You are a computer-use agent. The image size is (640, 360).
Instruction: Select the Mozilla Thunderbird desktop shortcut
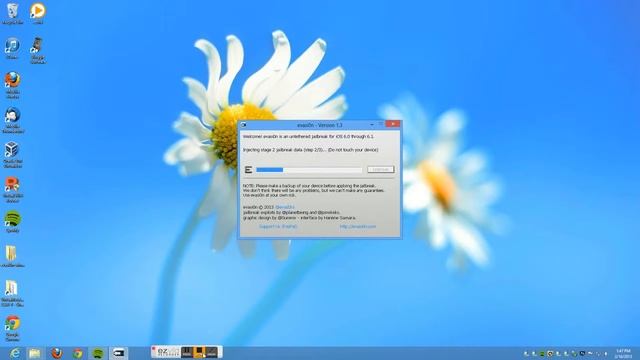pos(13,120)
